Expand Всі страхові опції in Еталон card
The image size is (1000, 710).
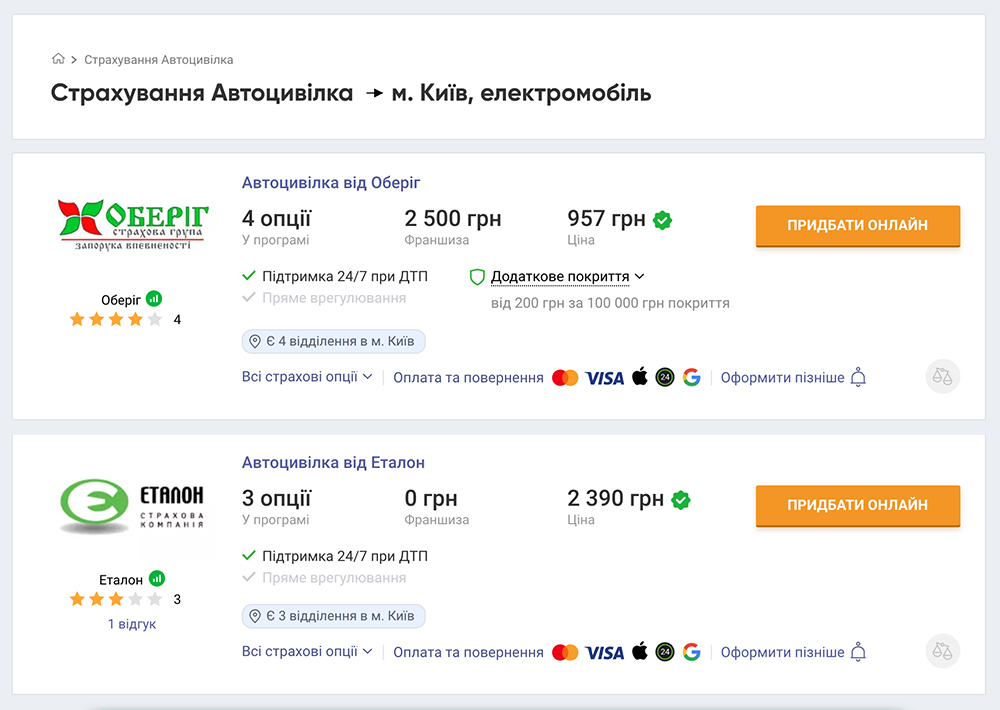307,651
